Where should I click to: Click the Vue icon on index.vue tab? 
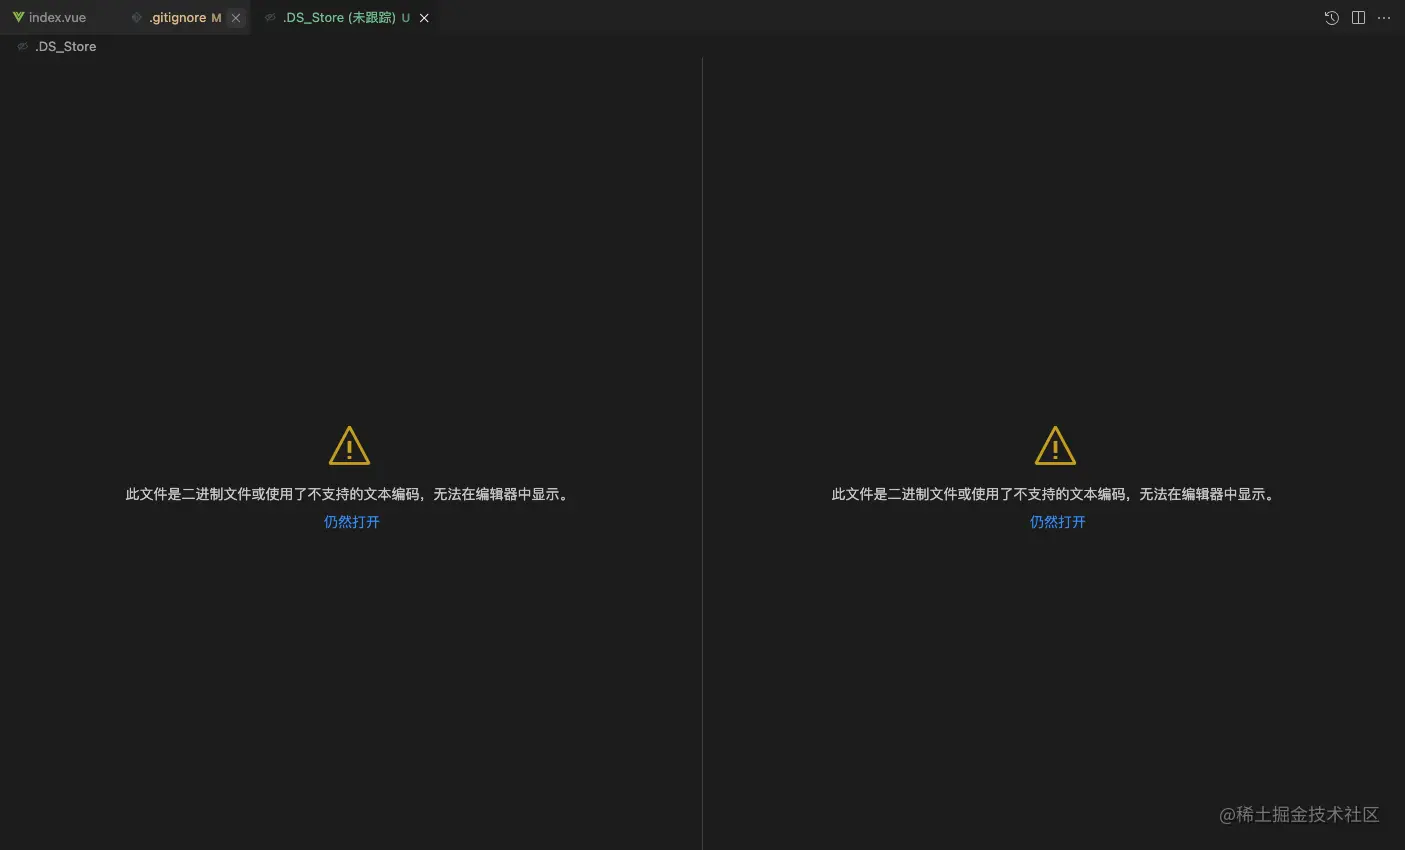click(x=18, y=17)
